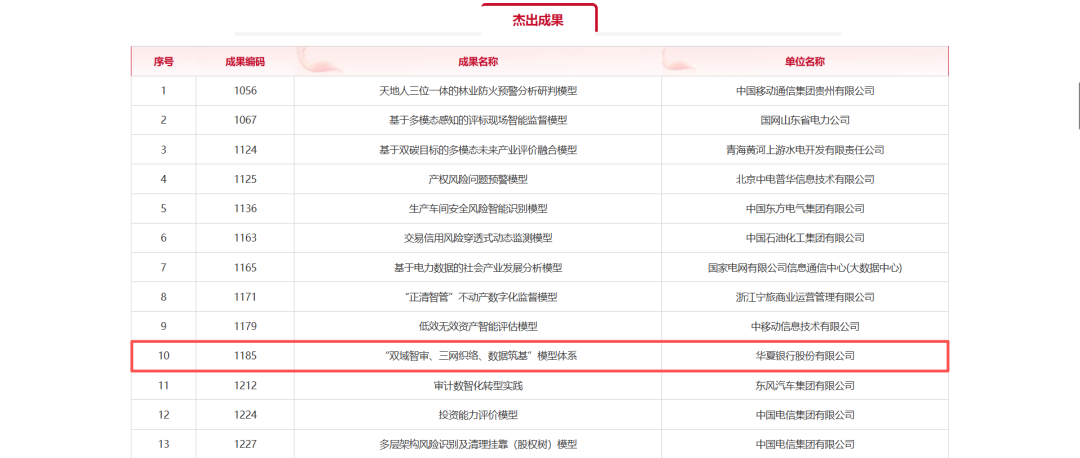This screenshot has width=1080, height=458.
Task: Click the 单位名称 column header
Action: [x=805, y=61]
